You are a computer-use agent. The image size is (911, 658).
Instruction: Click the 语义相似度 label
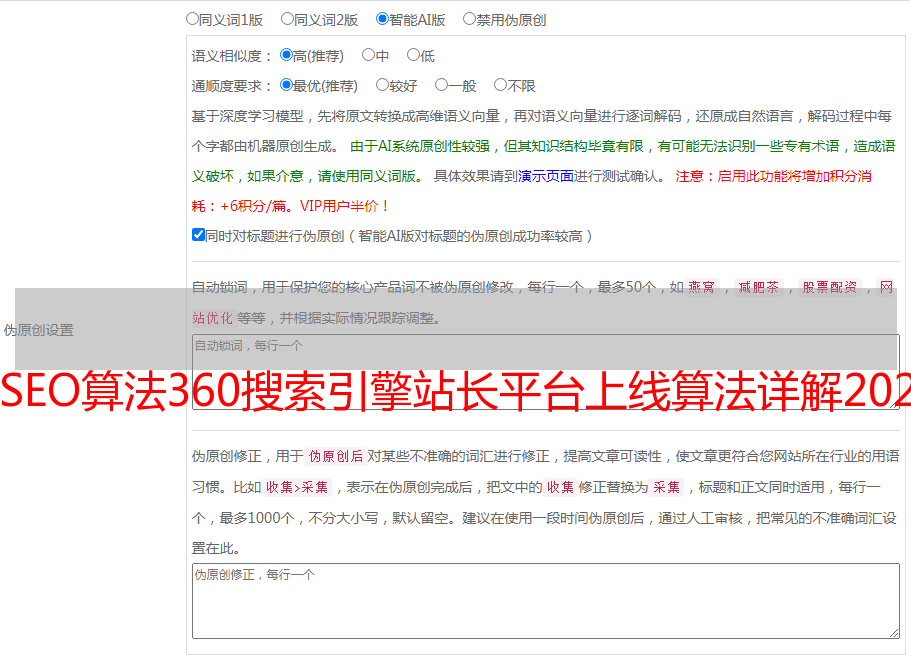232,56
